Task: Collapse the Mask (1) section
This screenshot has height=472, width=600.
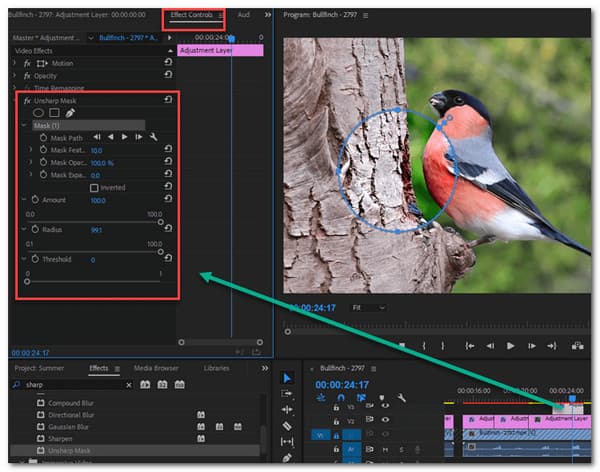Action: click(24, 126)
